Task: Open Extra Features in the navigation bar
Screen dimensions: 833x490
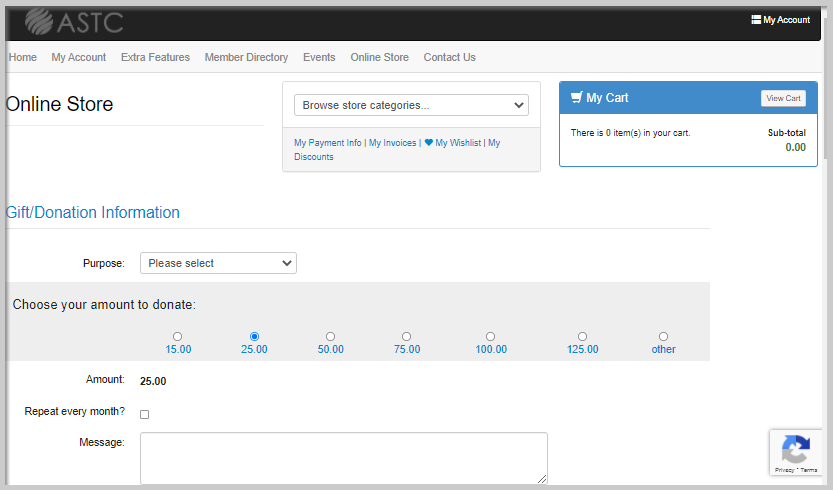Action: pyautogui.click(x=155, y=57)
